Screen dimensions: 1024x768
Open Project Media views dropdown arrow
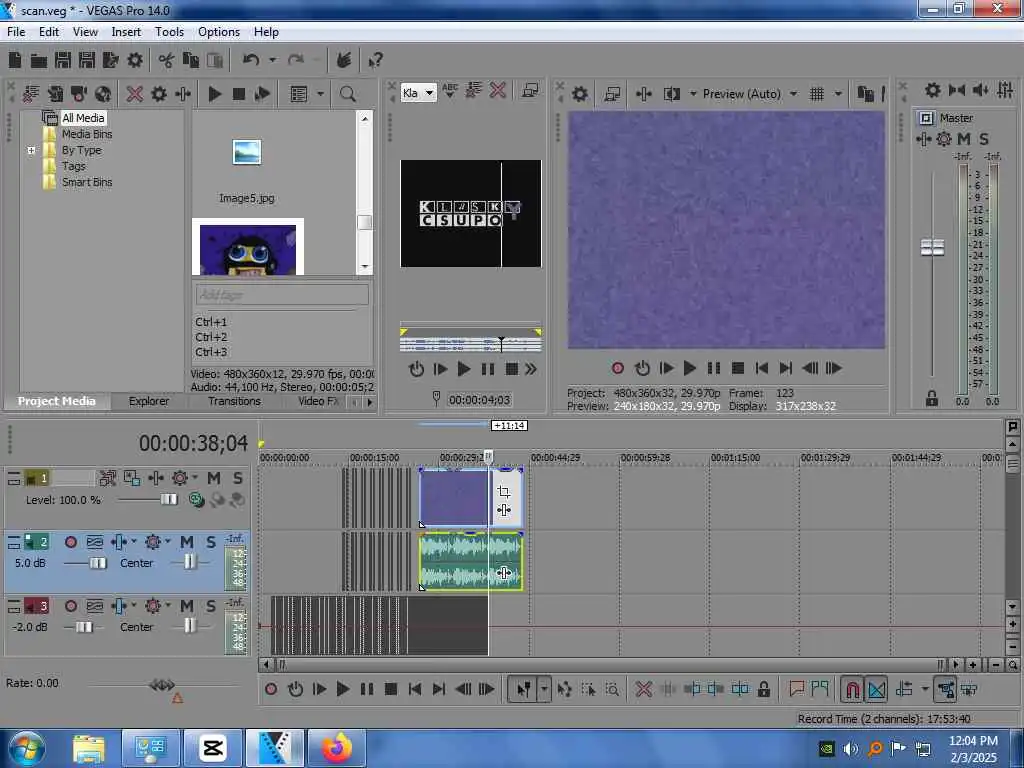(x=320, y=94)
